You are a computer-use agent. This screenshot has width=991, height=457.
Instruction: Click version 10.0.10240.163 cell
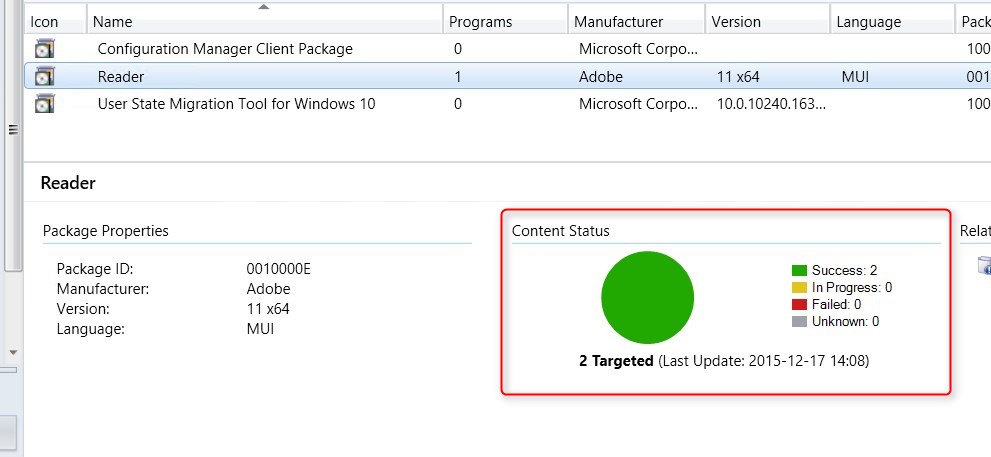(x=771, y=104)
